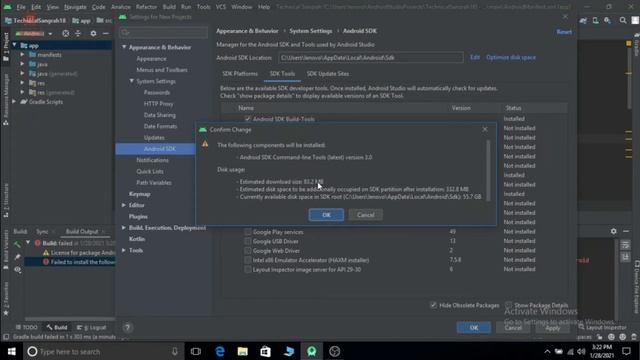The image size is (640, 360).
Task: Open the Logcat tool window from the bottom bar
Action: click(91, 327)
